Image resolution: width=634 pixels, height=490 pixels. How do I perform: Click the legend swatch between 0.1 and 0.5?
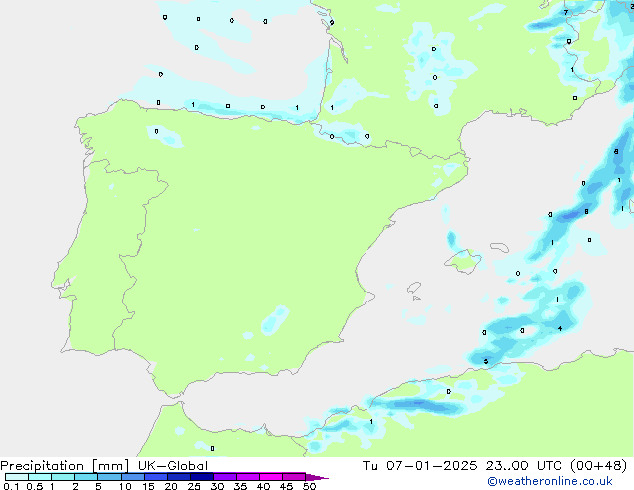[17, 477]
